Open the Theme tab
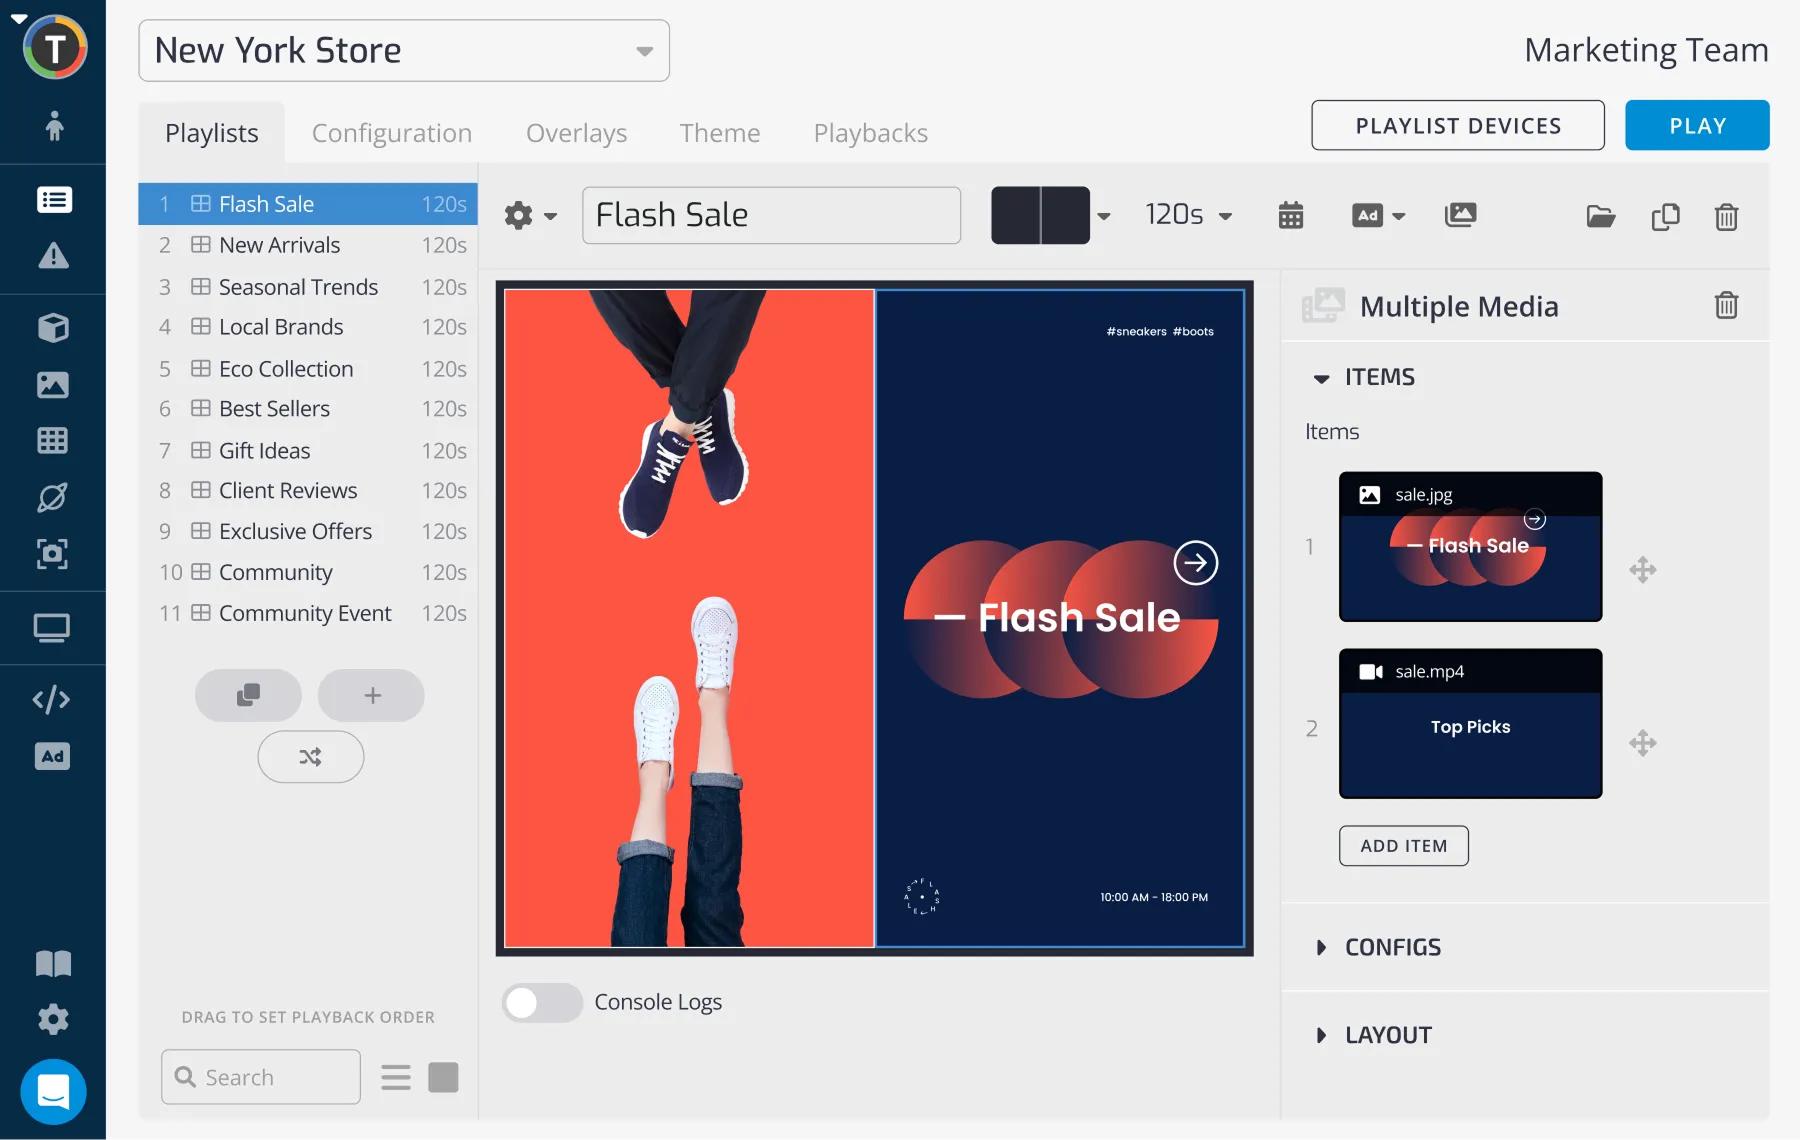This screenshot has width=1800, height=1140. 719,133
